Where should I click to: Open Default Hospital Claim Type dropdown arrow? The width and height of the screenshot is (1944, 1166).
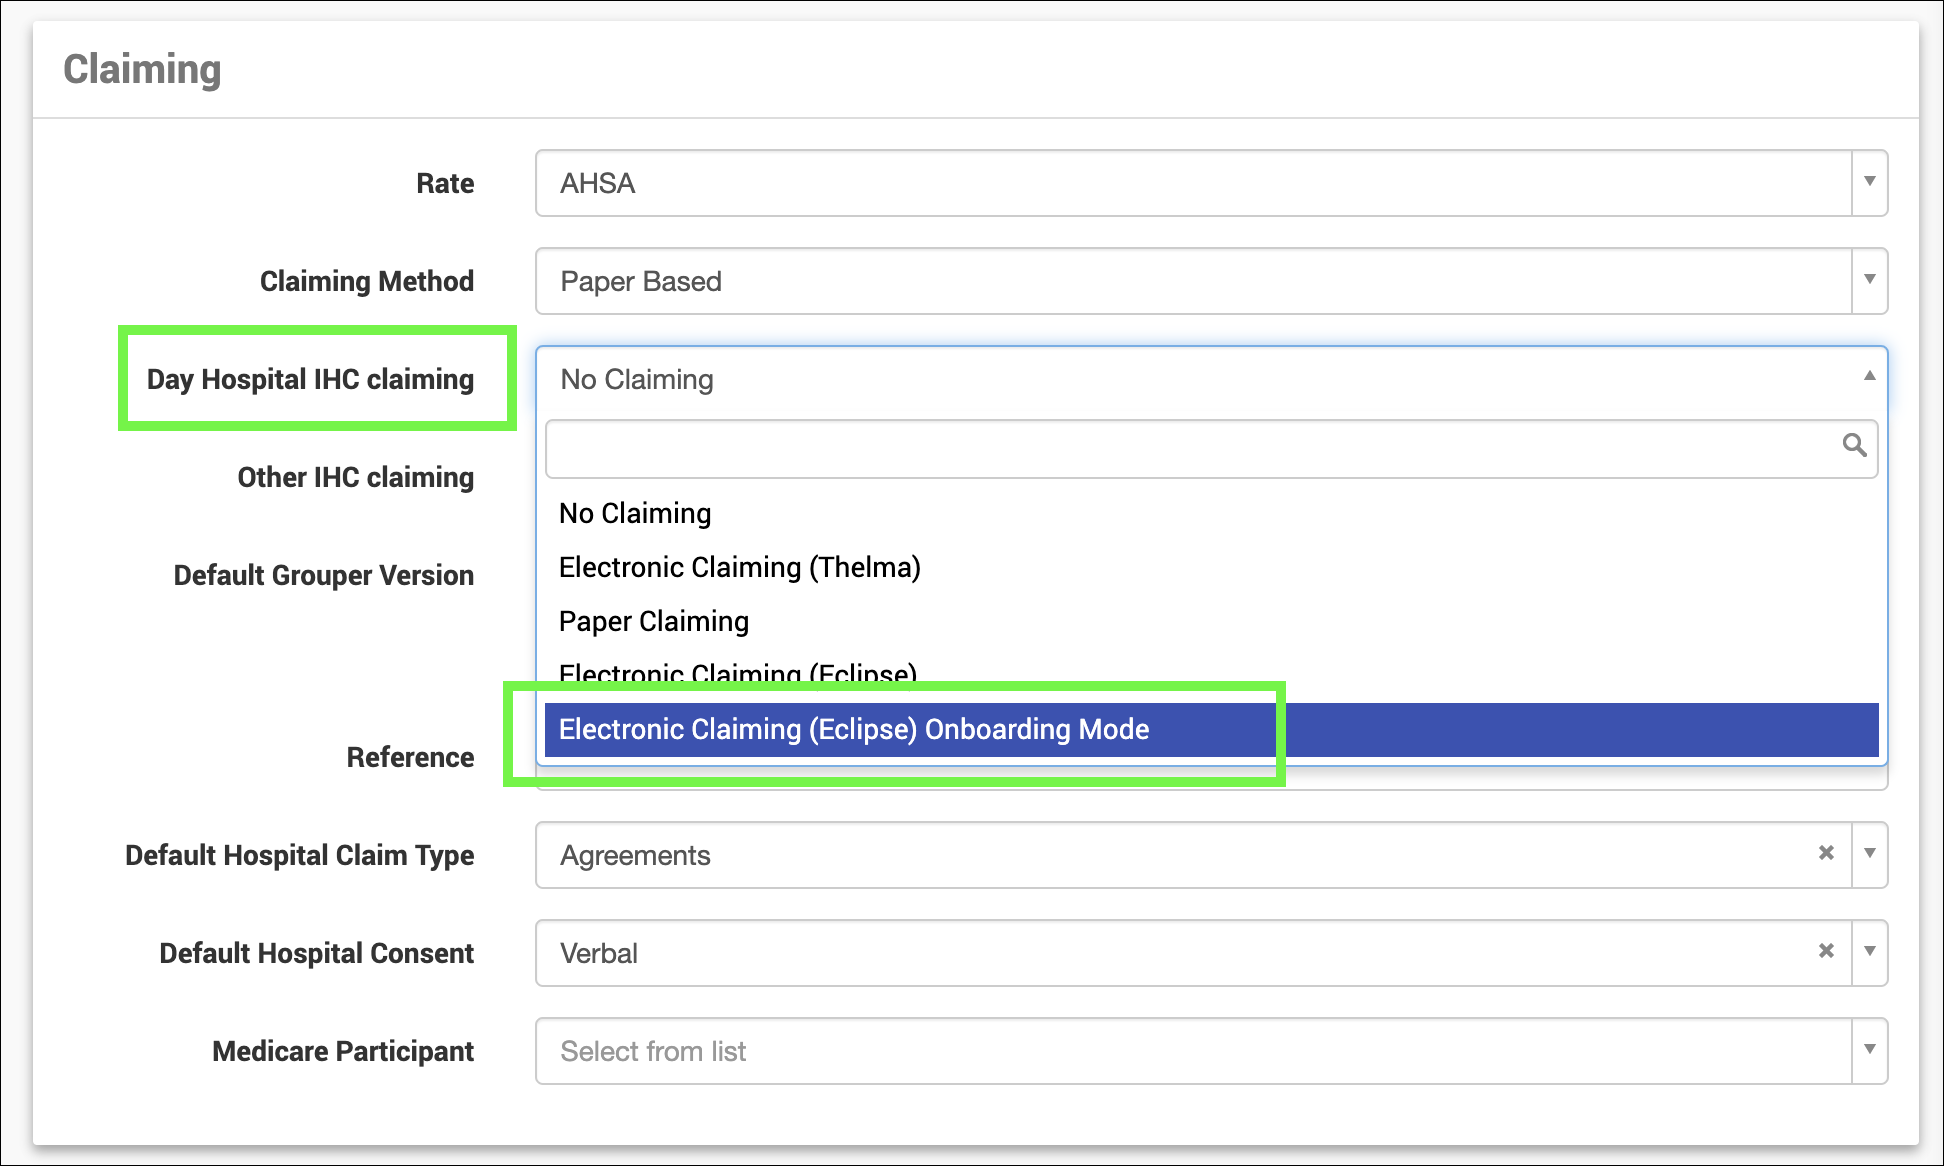pos(1869,854)
